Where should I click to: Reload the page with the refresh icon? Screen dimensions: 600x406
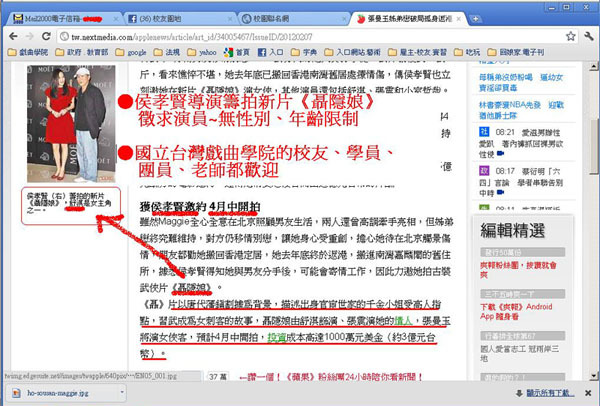pos(46,36)
